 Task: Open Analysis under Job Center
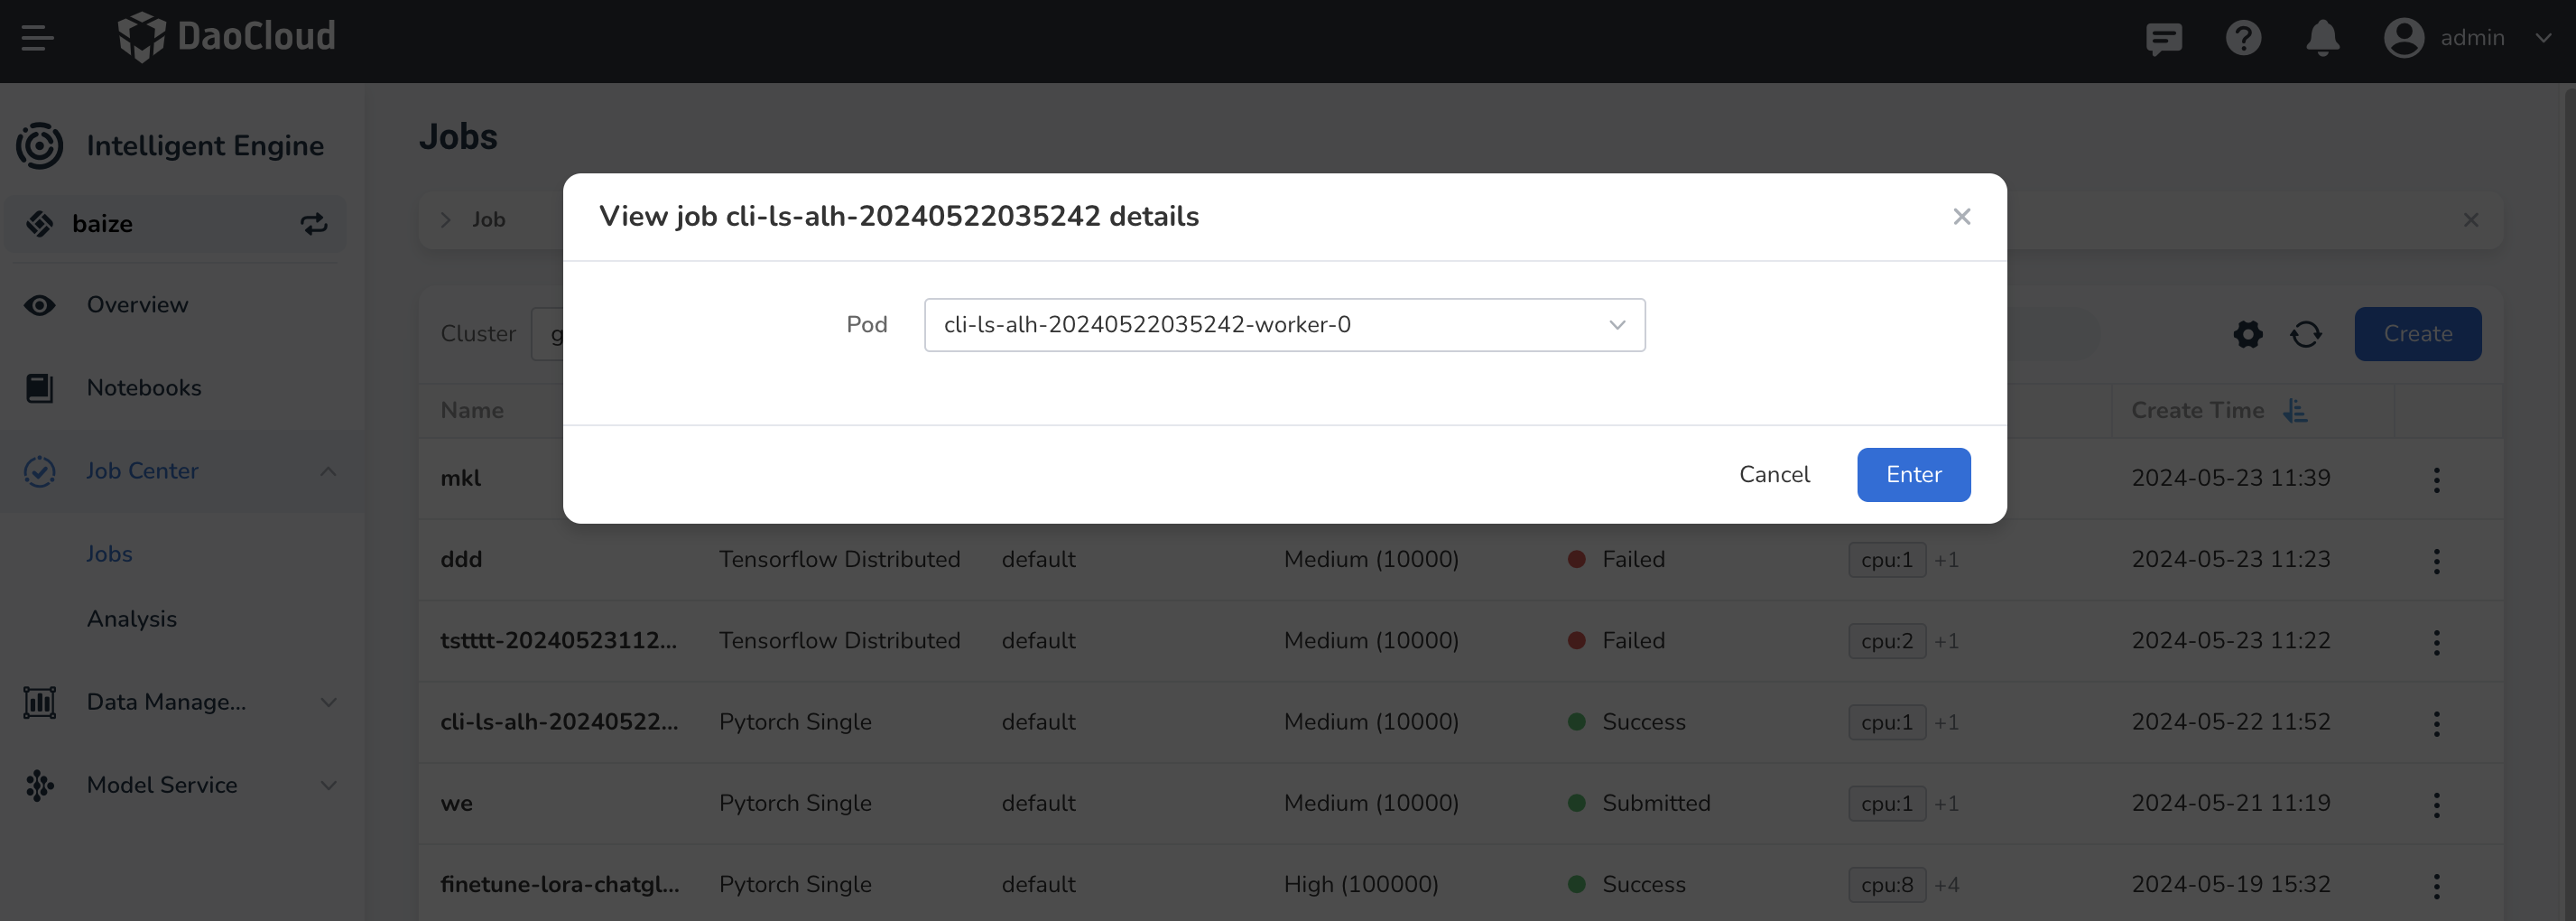point(132,619)
